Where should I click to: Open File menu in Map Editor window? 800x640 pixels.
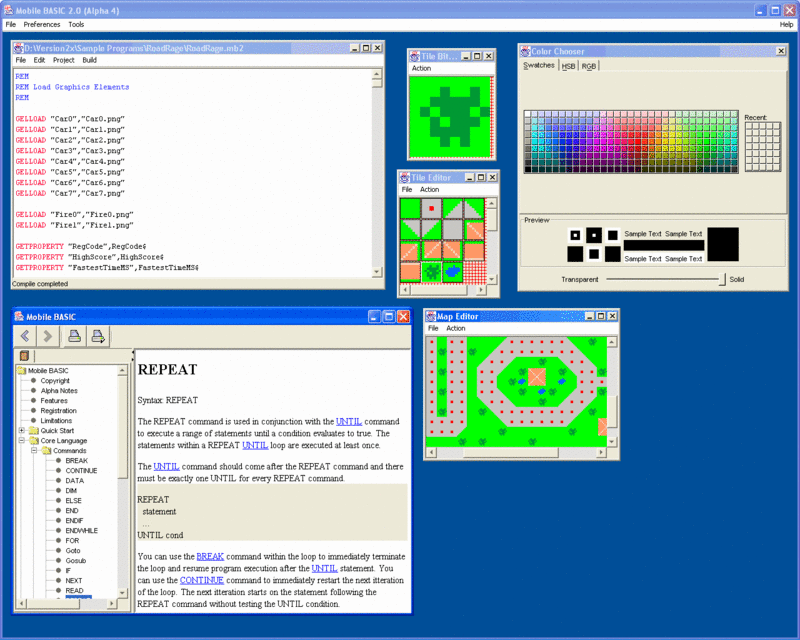433,328
